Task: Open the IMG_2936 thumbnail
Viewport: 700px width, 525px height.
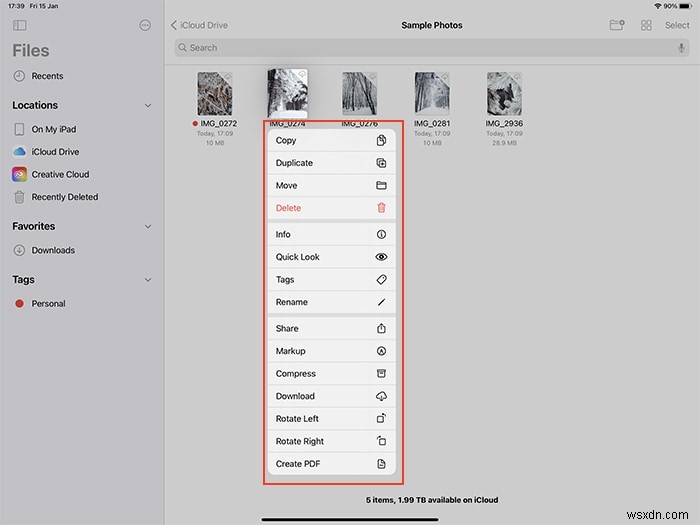Action: click(504, 94)
